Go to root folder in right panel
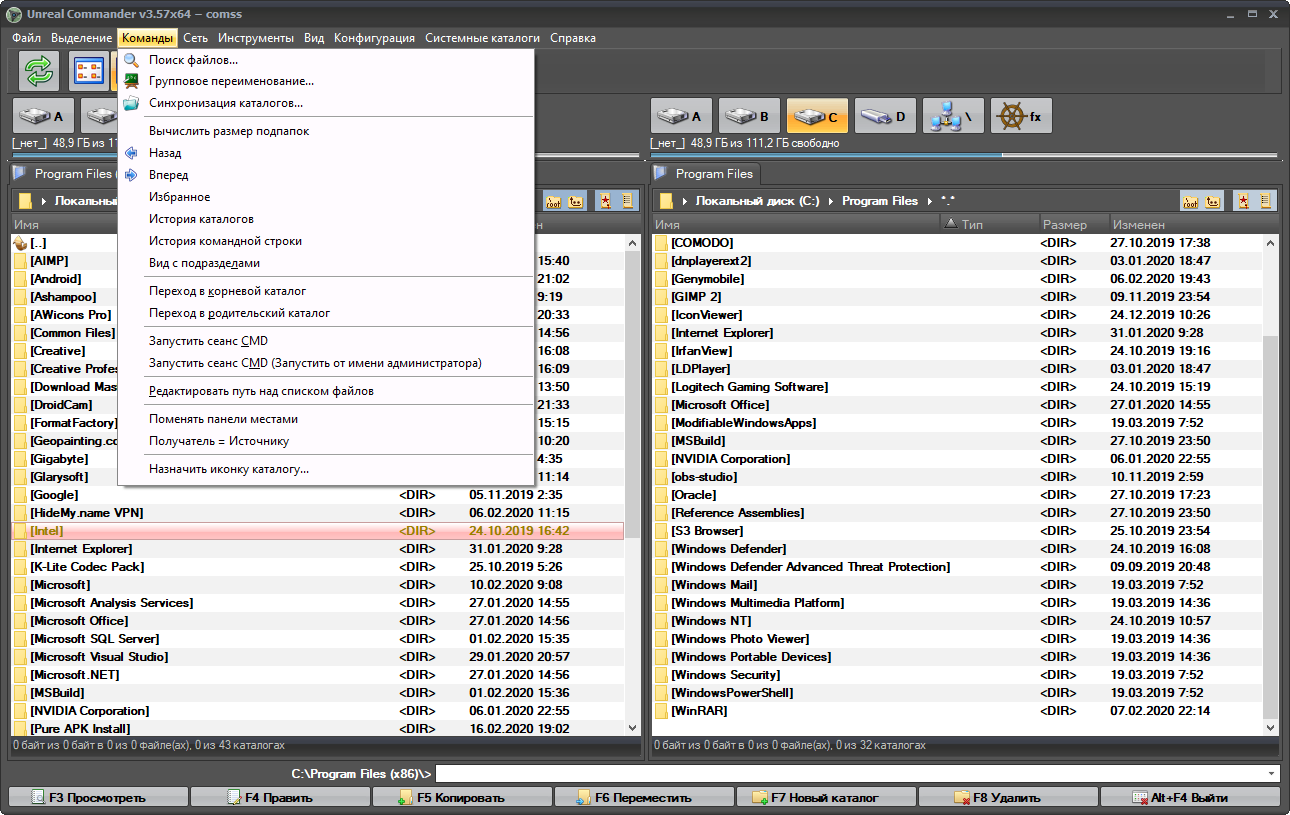The width and height of the screenshot is (1290, 815). coord(1190,201)
